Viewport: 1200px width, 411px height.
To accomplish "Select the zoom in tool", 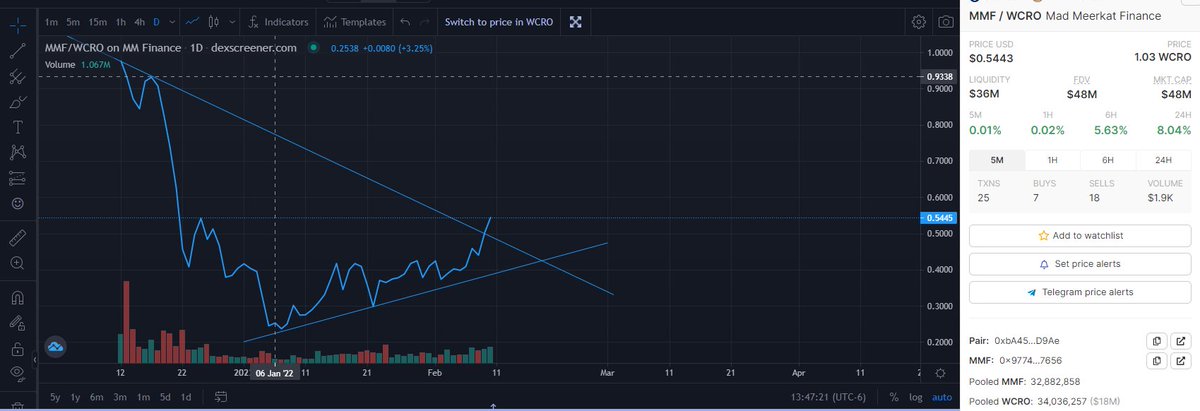I will pyautogui.click(x=17, y=264).
